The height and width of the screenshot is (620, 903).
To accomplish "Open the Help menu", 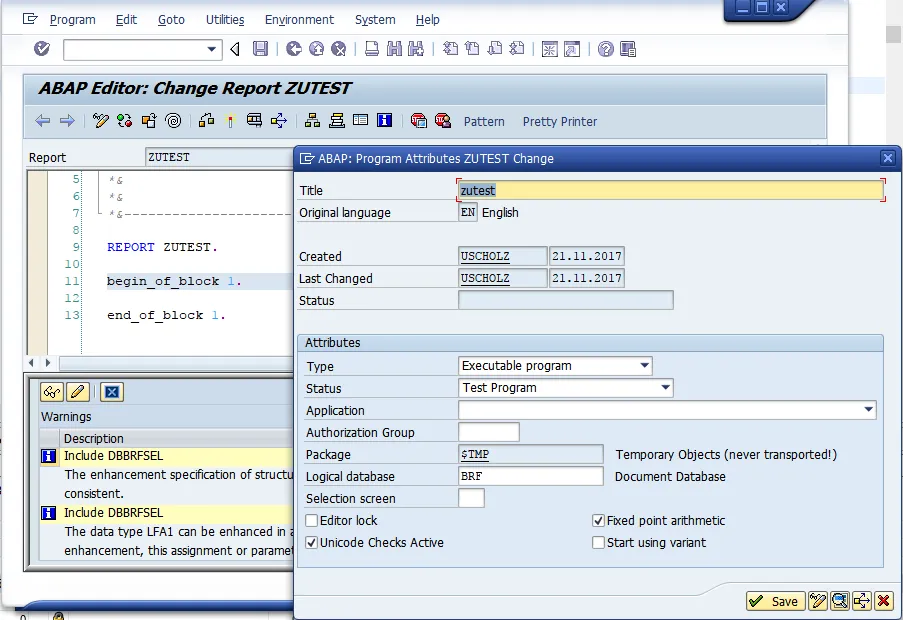I will (x=427, y=20).
